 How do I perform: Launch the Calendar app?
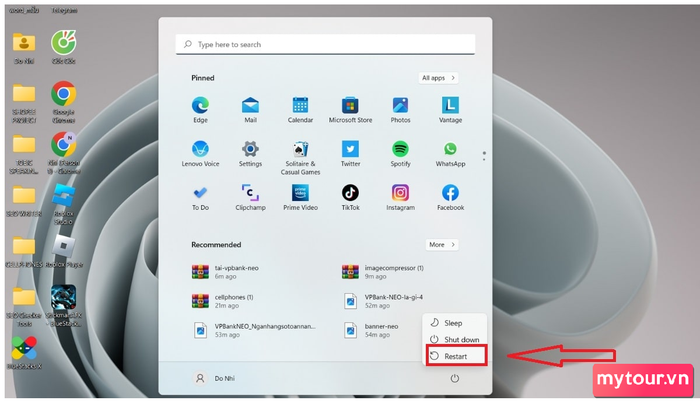point(300,109)
